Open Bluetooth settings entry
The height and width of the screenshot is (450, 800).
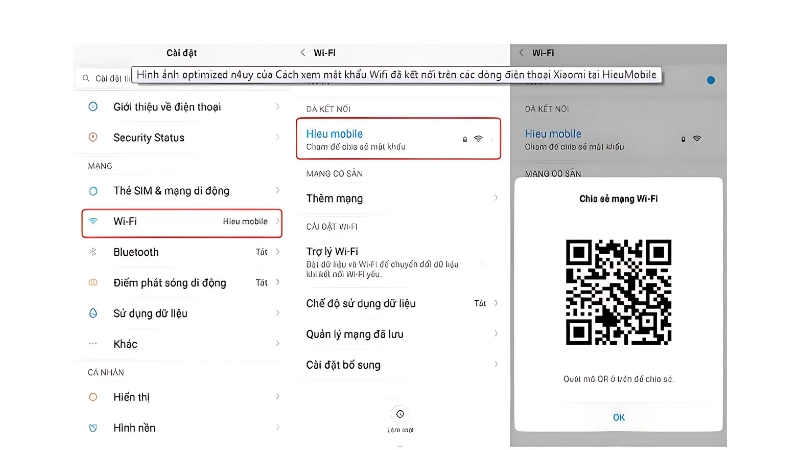tap(182, 252)
